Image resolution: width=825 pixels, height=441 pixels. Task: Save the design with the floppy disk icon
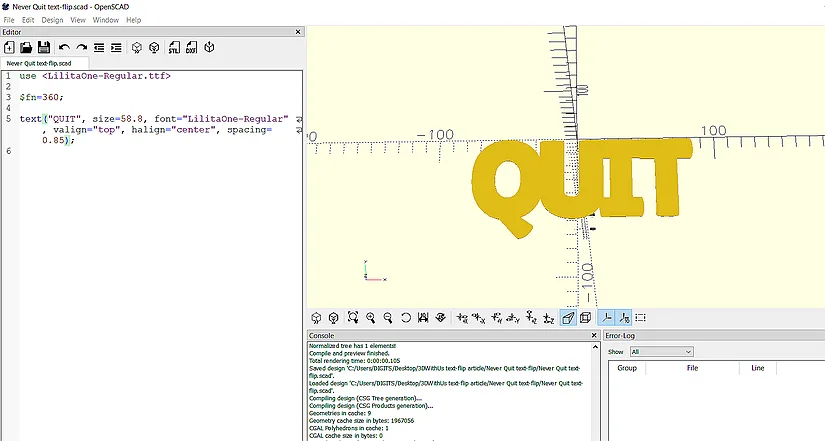click(x=44, y=47)
